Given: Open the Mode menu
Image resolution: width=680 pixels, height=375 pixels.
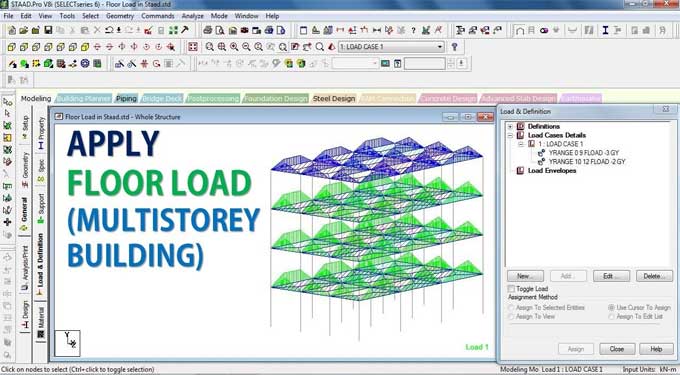Looking at the screenshot, I should [x=219, y=16].
